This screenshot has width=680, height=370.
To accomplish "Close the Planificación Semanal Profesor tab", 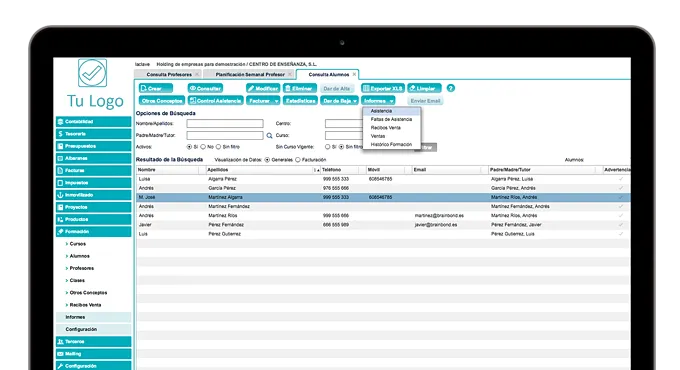I will pyautogui.click(x=290, y=74).
